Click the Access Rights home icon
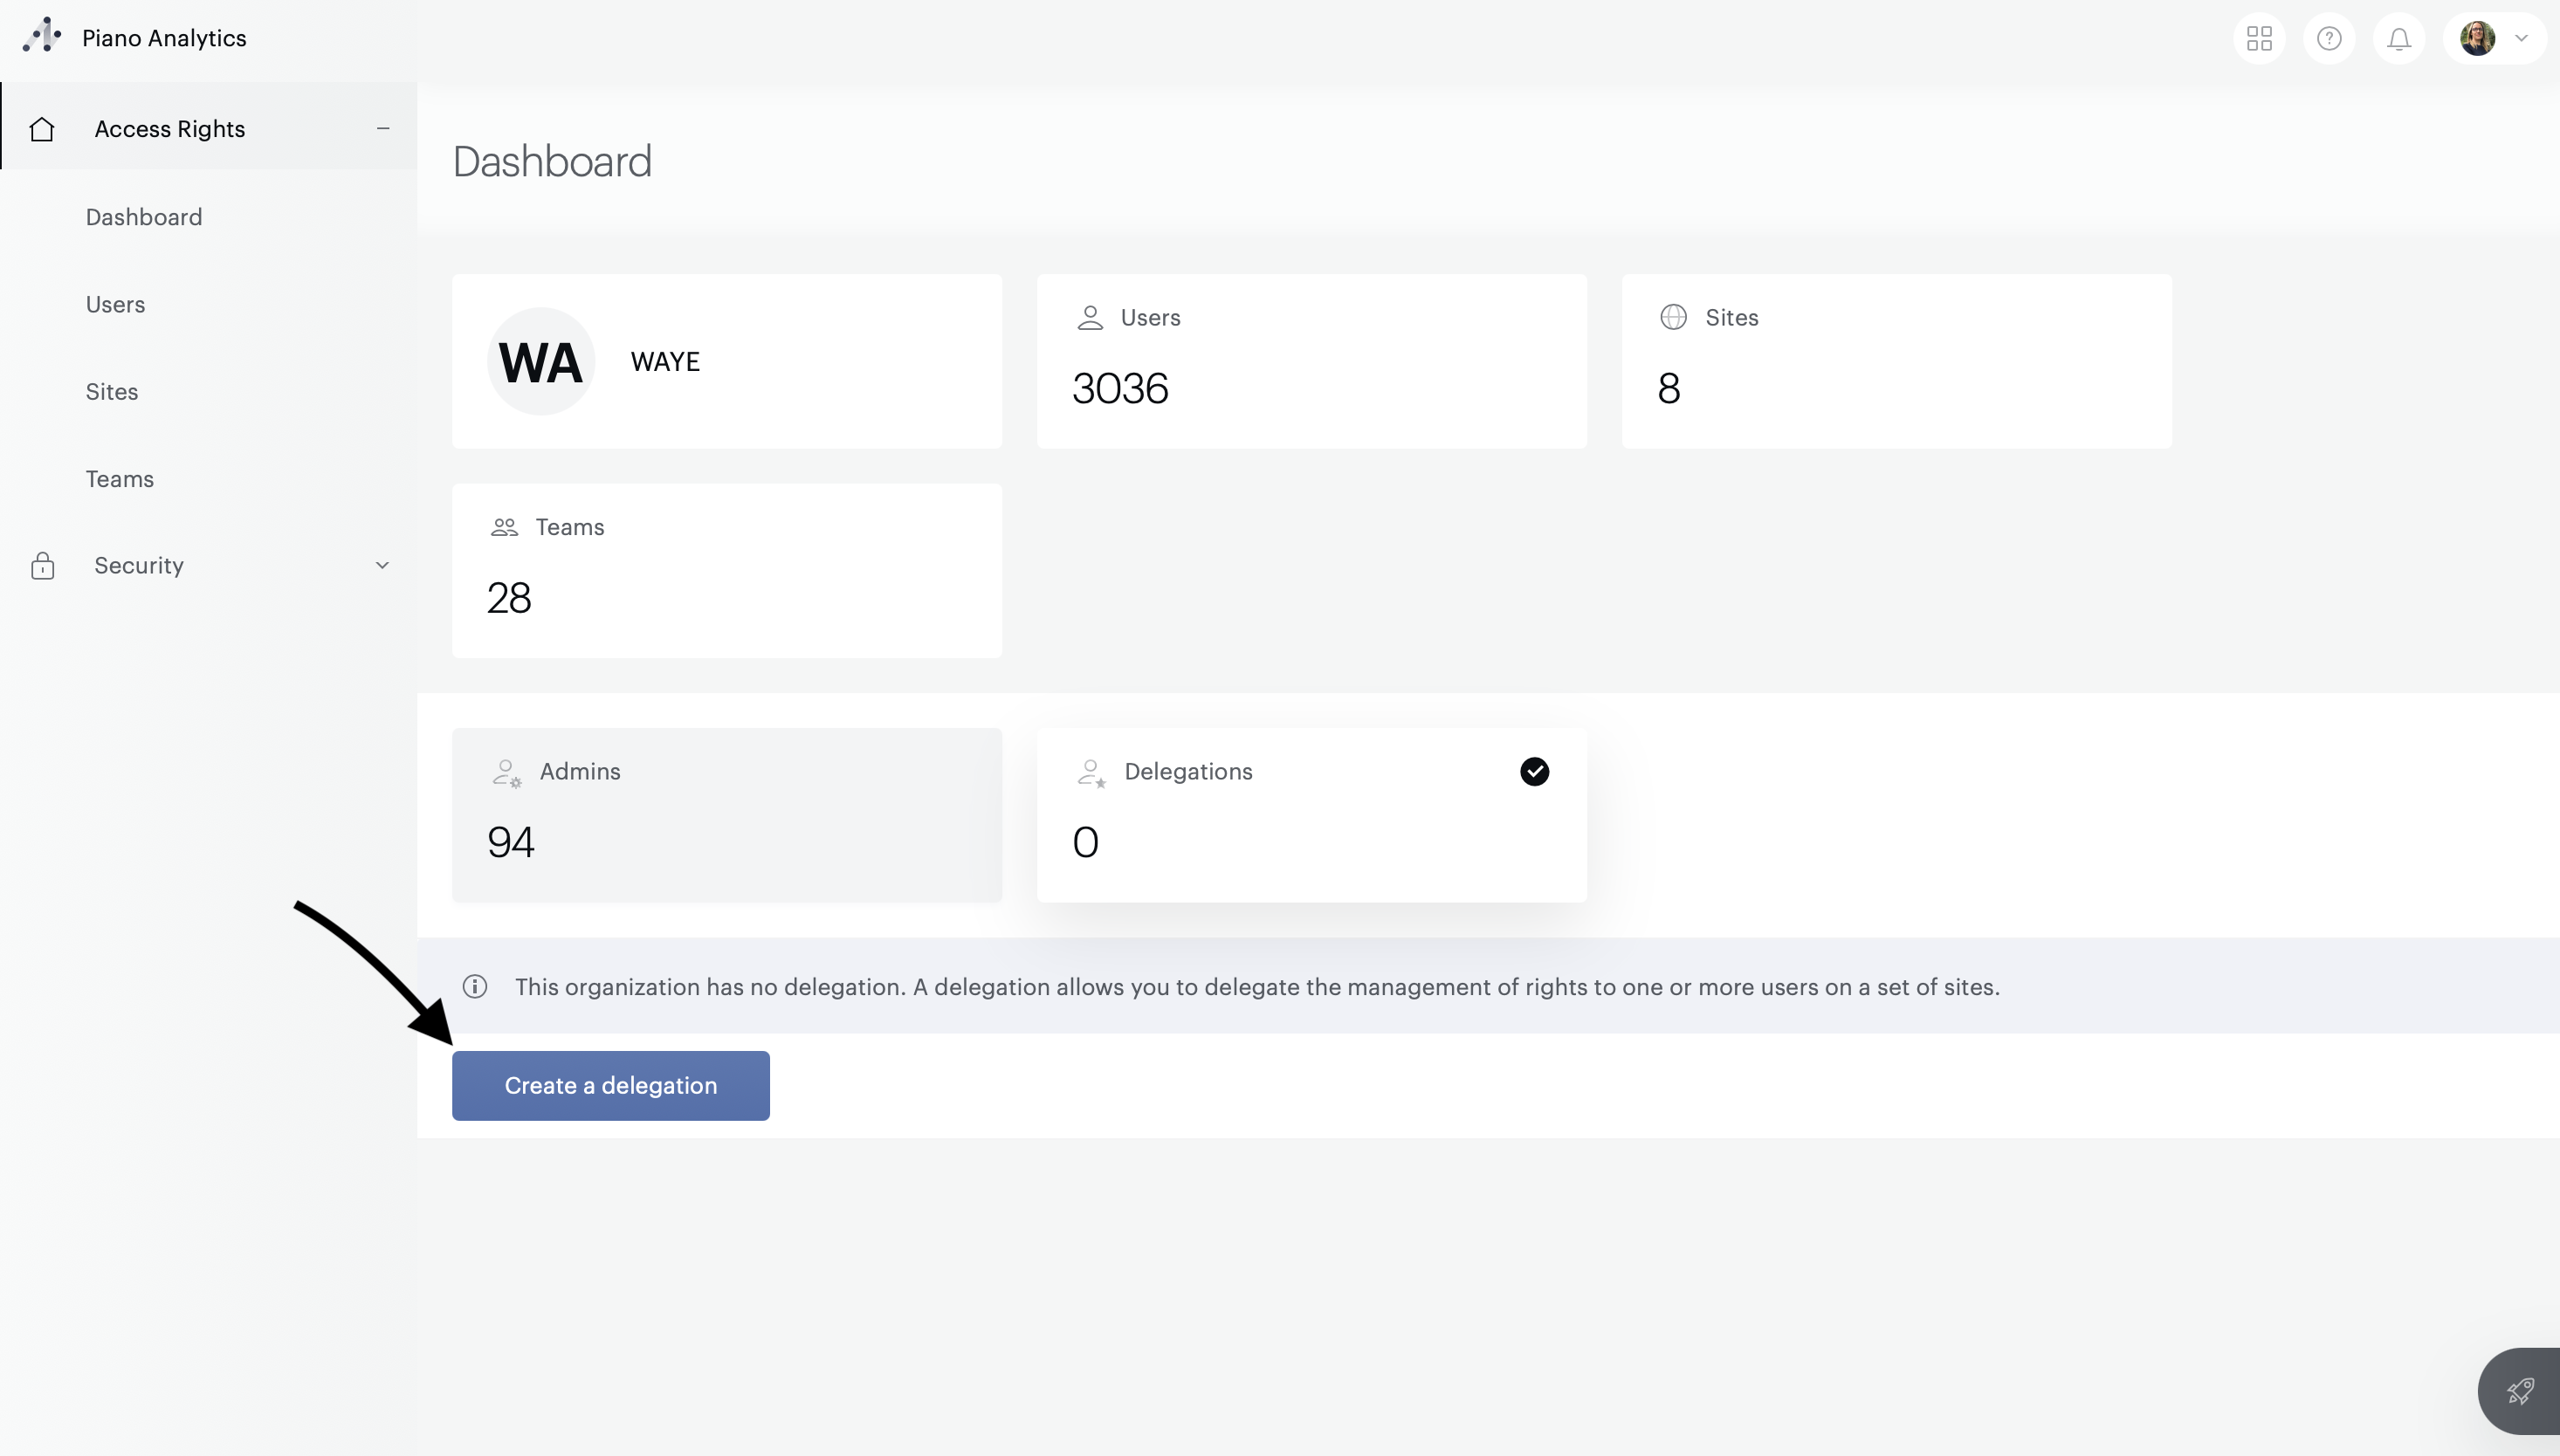 click(x=42, y=129)
